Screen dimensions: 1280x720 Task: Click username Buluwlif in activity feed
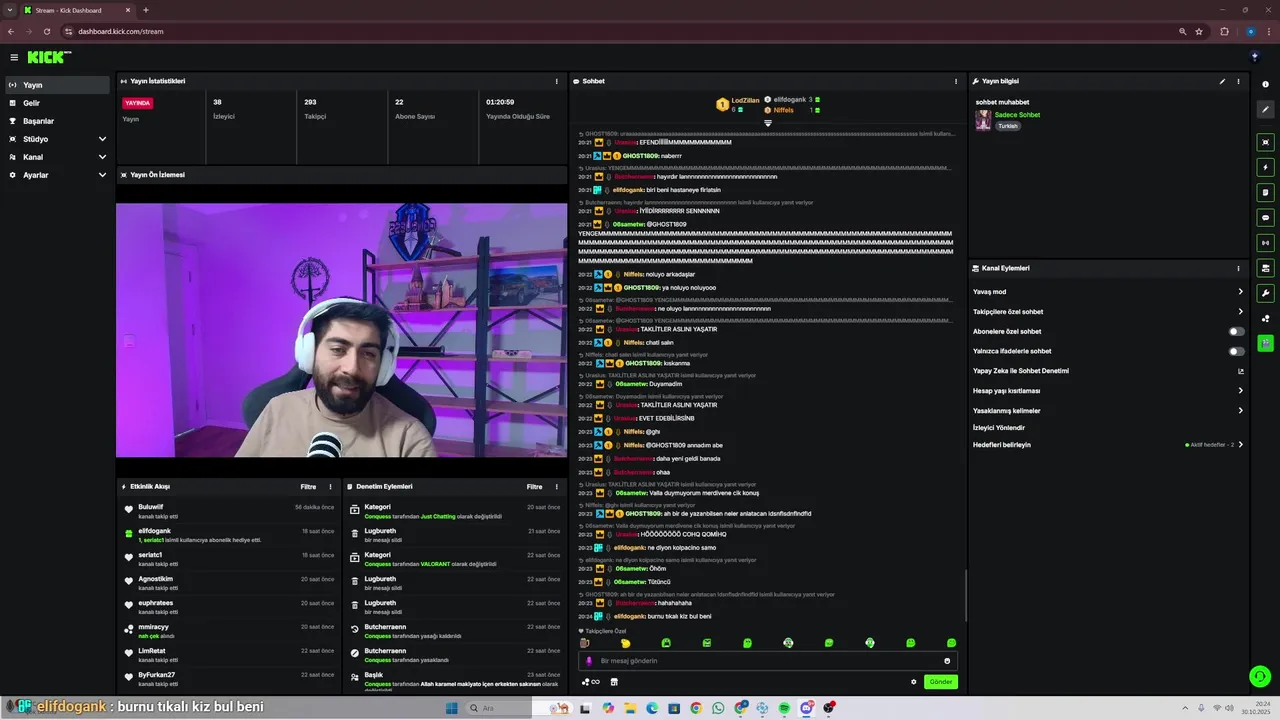click(x=151, y=507)
